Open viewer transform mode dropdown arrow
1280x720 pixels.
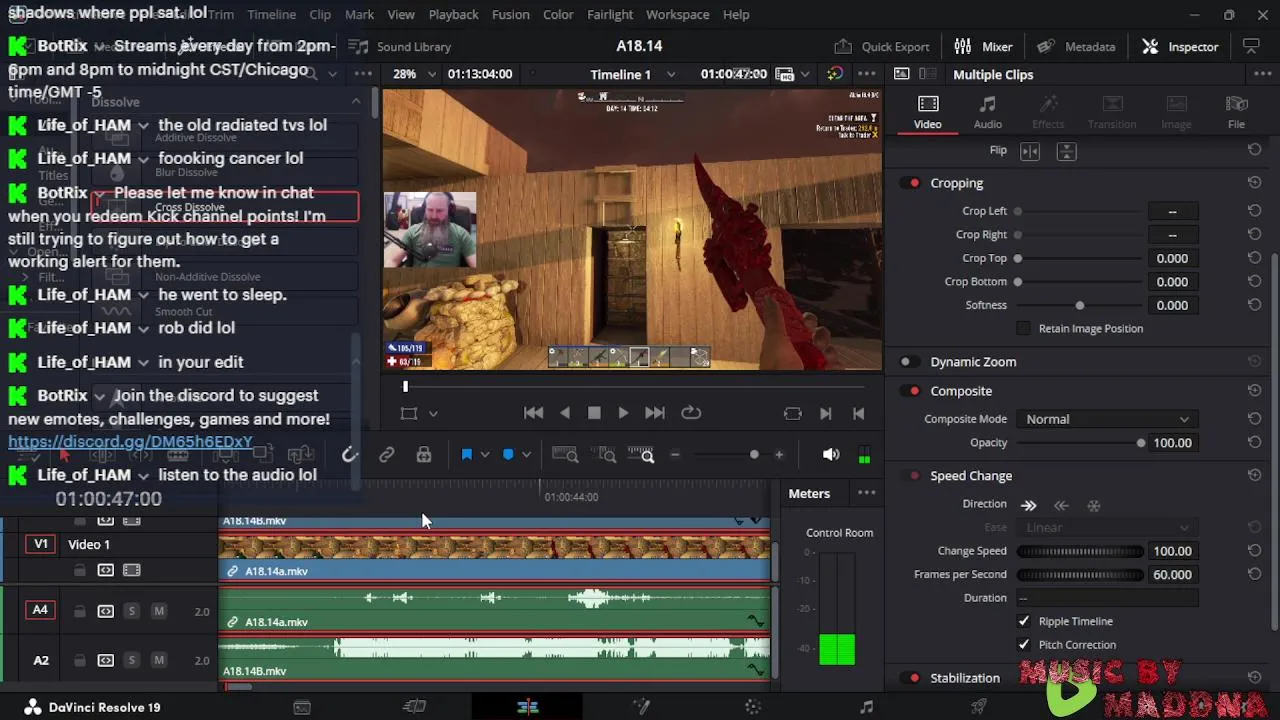click(433, 413)
